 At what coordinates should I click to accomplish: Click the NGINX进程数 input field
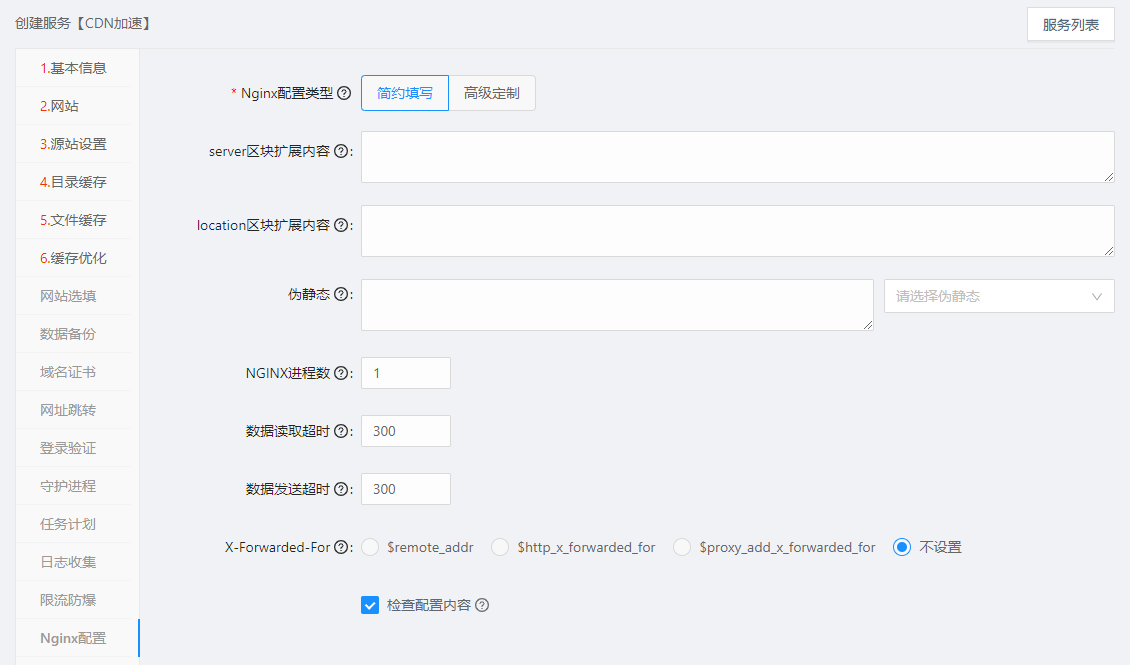coord(405,373)
